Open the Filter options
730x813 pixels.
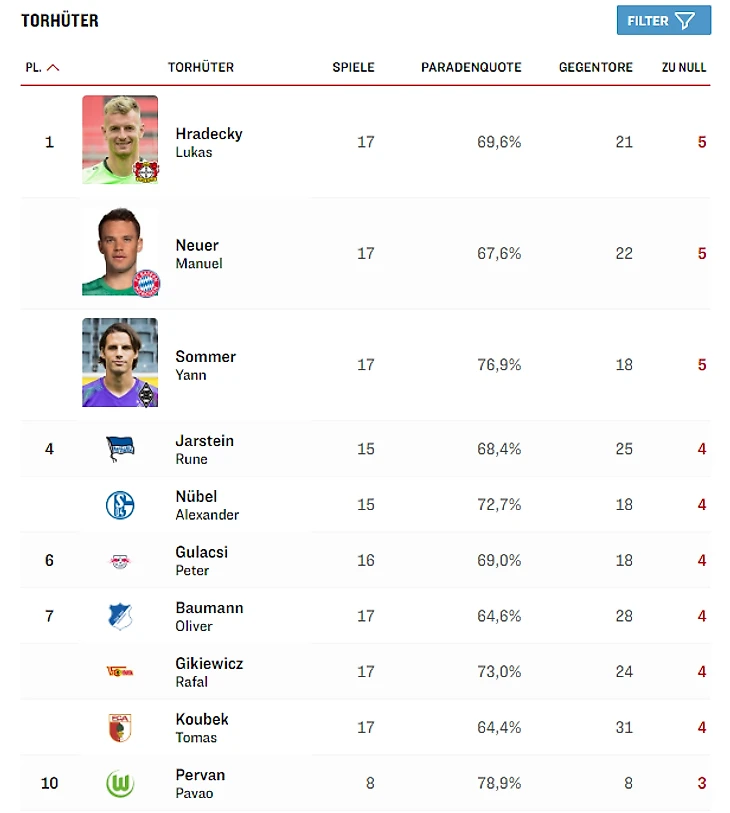pos(648,21)
